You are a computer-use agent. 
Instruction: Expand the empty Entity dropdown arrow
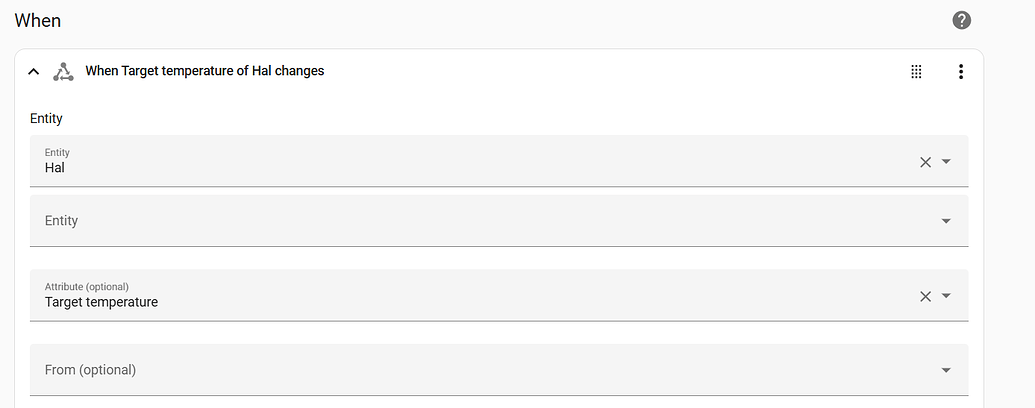(946, 221)
